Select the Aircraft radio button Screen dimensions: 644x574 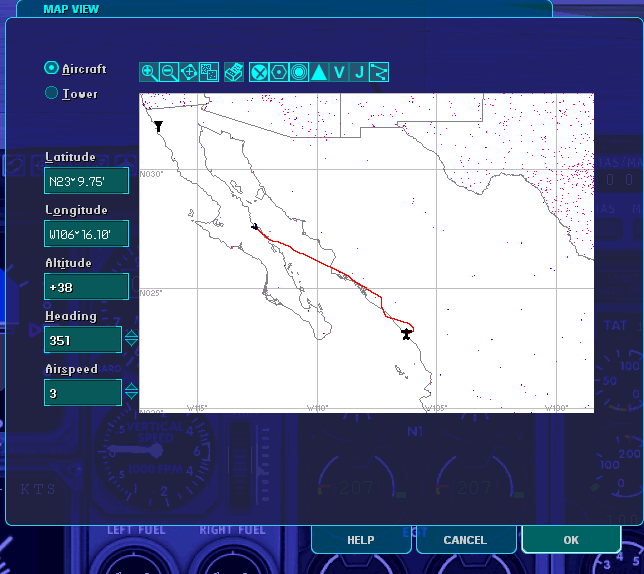coord(51,68)
